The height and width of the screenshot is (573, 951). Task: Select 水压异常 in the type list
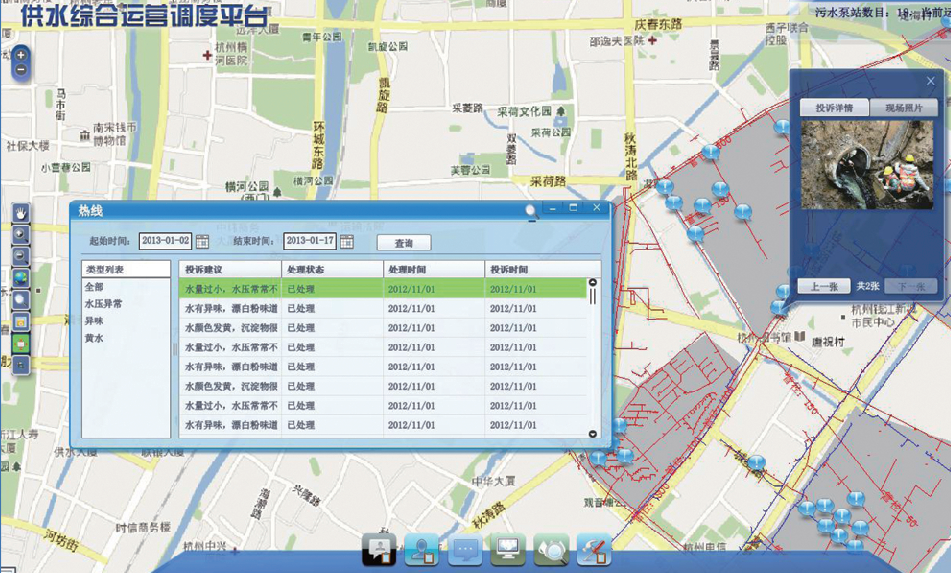[103, 304]
